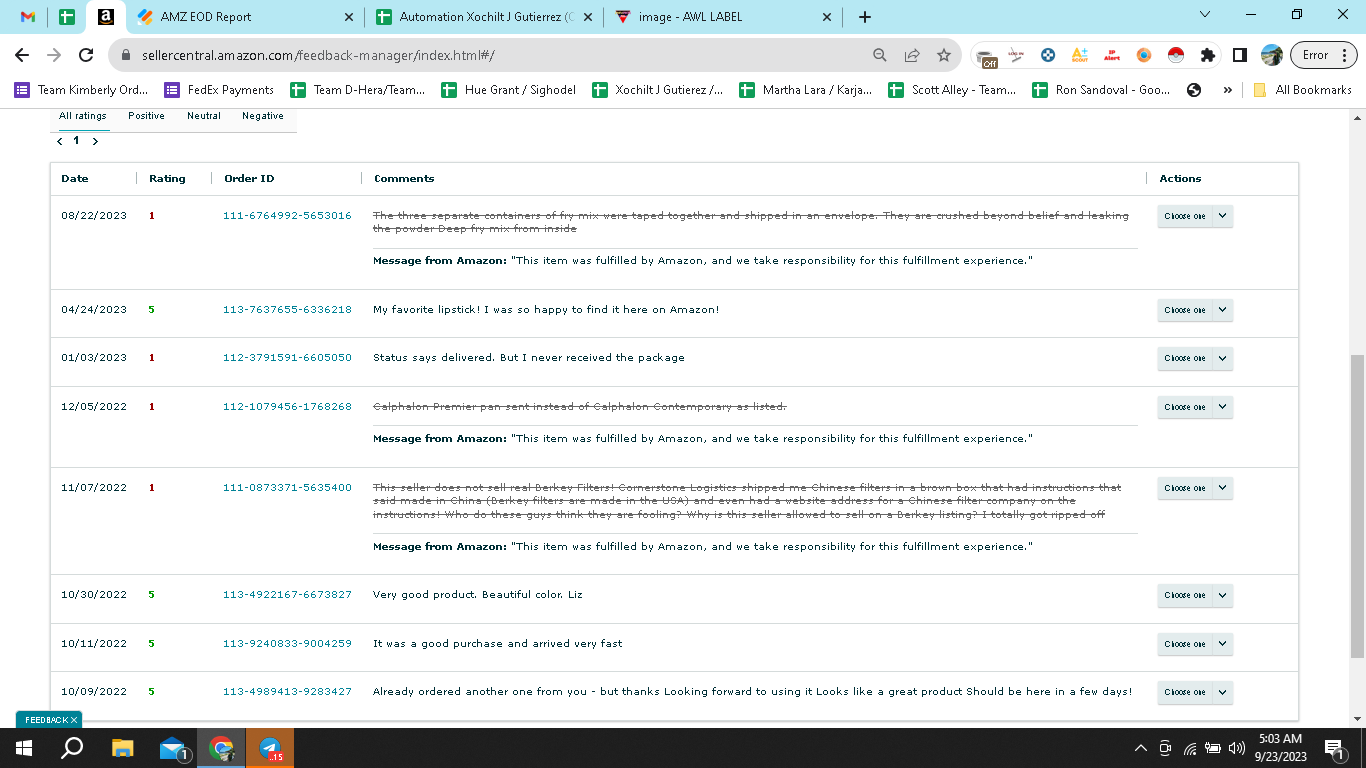Switch to the image - AWL LABEL tab
The height and width of the screenshot is (768, 1366).
click(x=722, y=17)
